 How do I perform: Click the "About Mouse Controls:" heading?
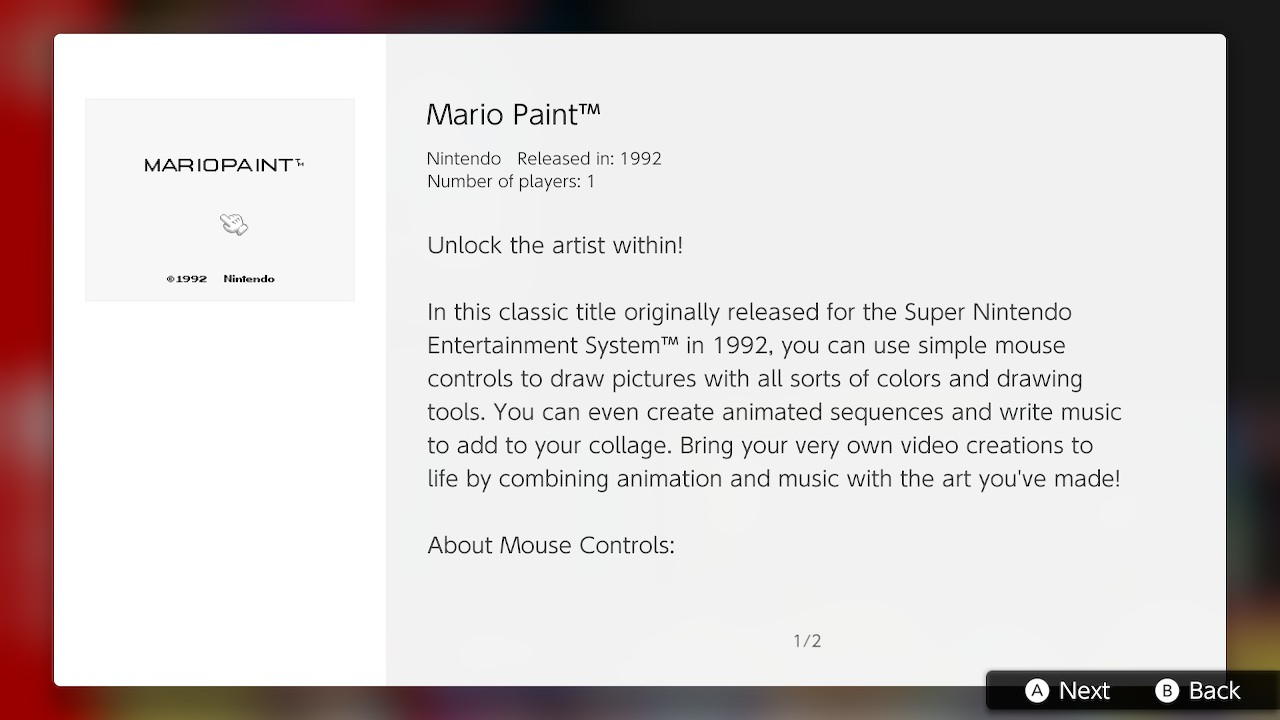(551, 545)
